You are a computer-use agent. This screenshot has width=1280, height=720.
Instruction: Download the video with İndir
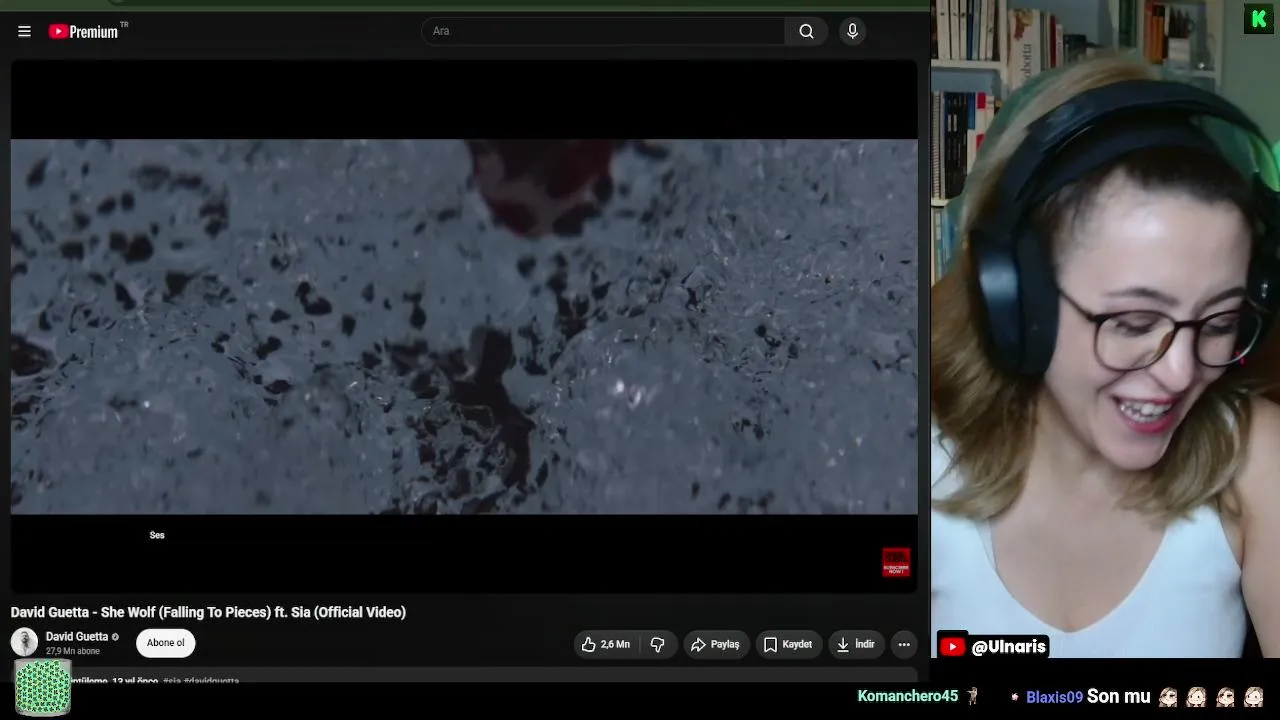[x=856, y=645]
